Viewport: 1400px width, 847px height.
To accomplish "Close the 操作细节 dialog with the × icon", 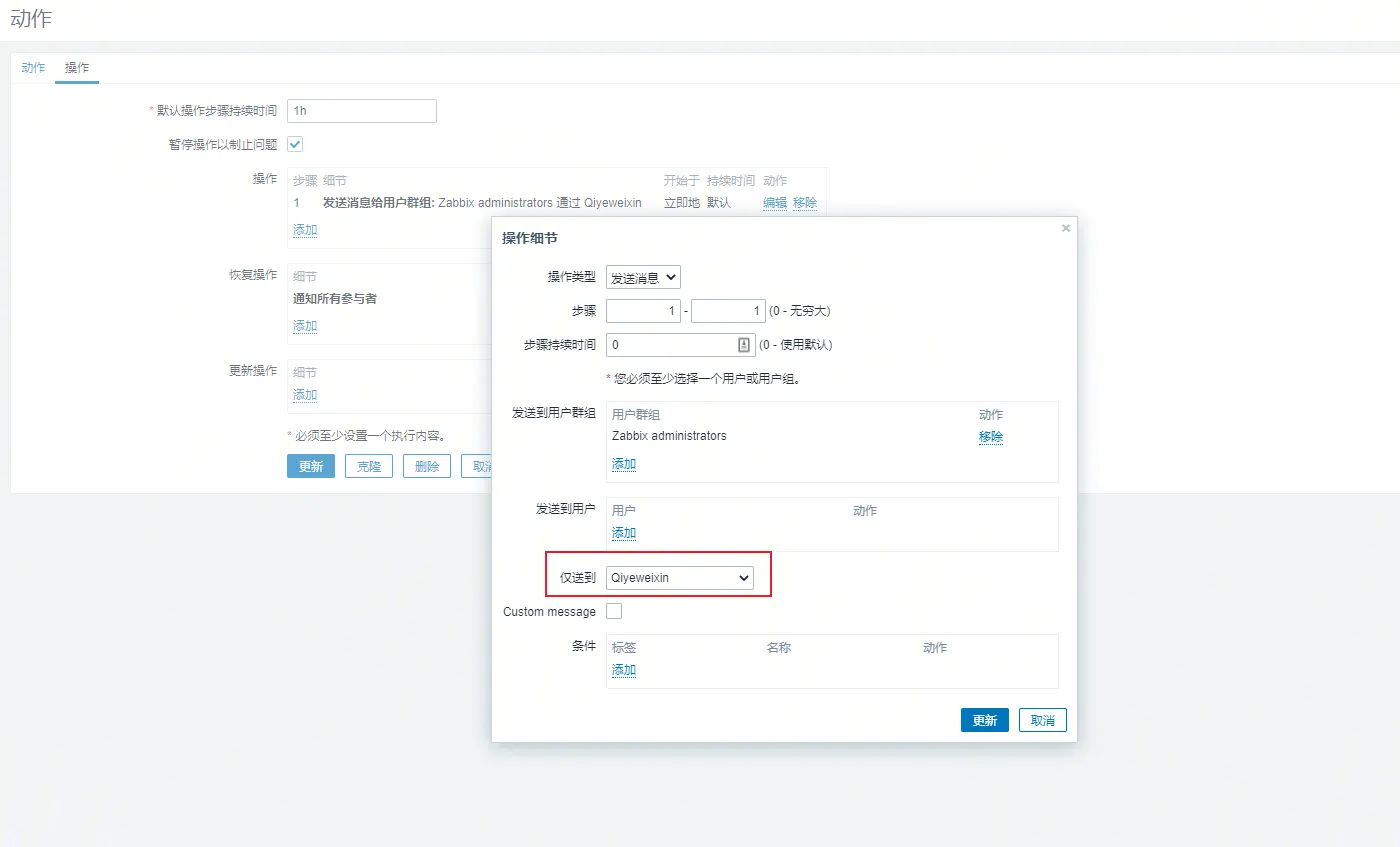I will pyautogui.click(x=1065, y=227).
